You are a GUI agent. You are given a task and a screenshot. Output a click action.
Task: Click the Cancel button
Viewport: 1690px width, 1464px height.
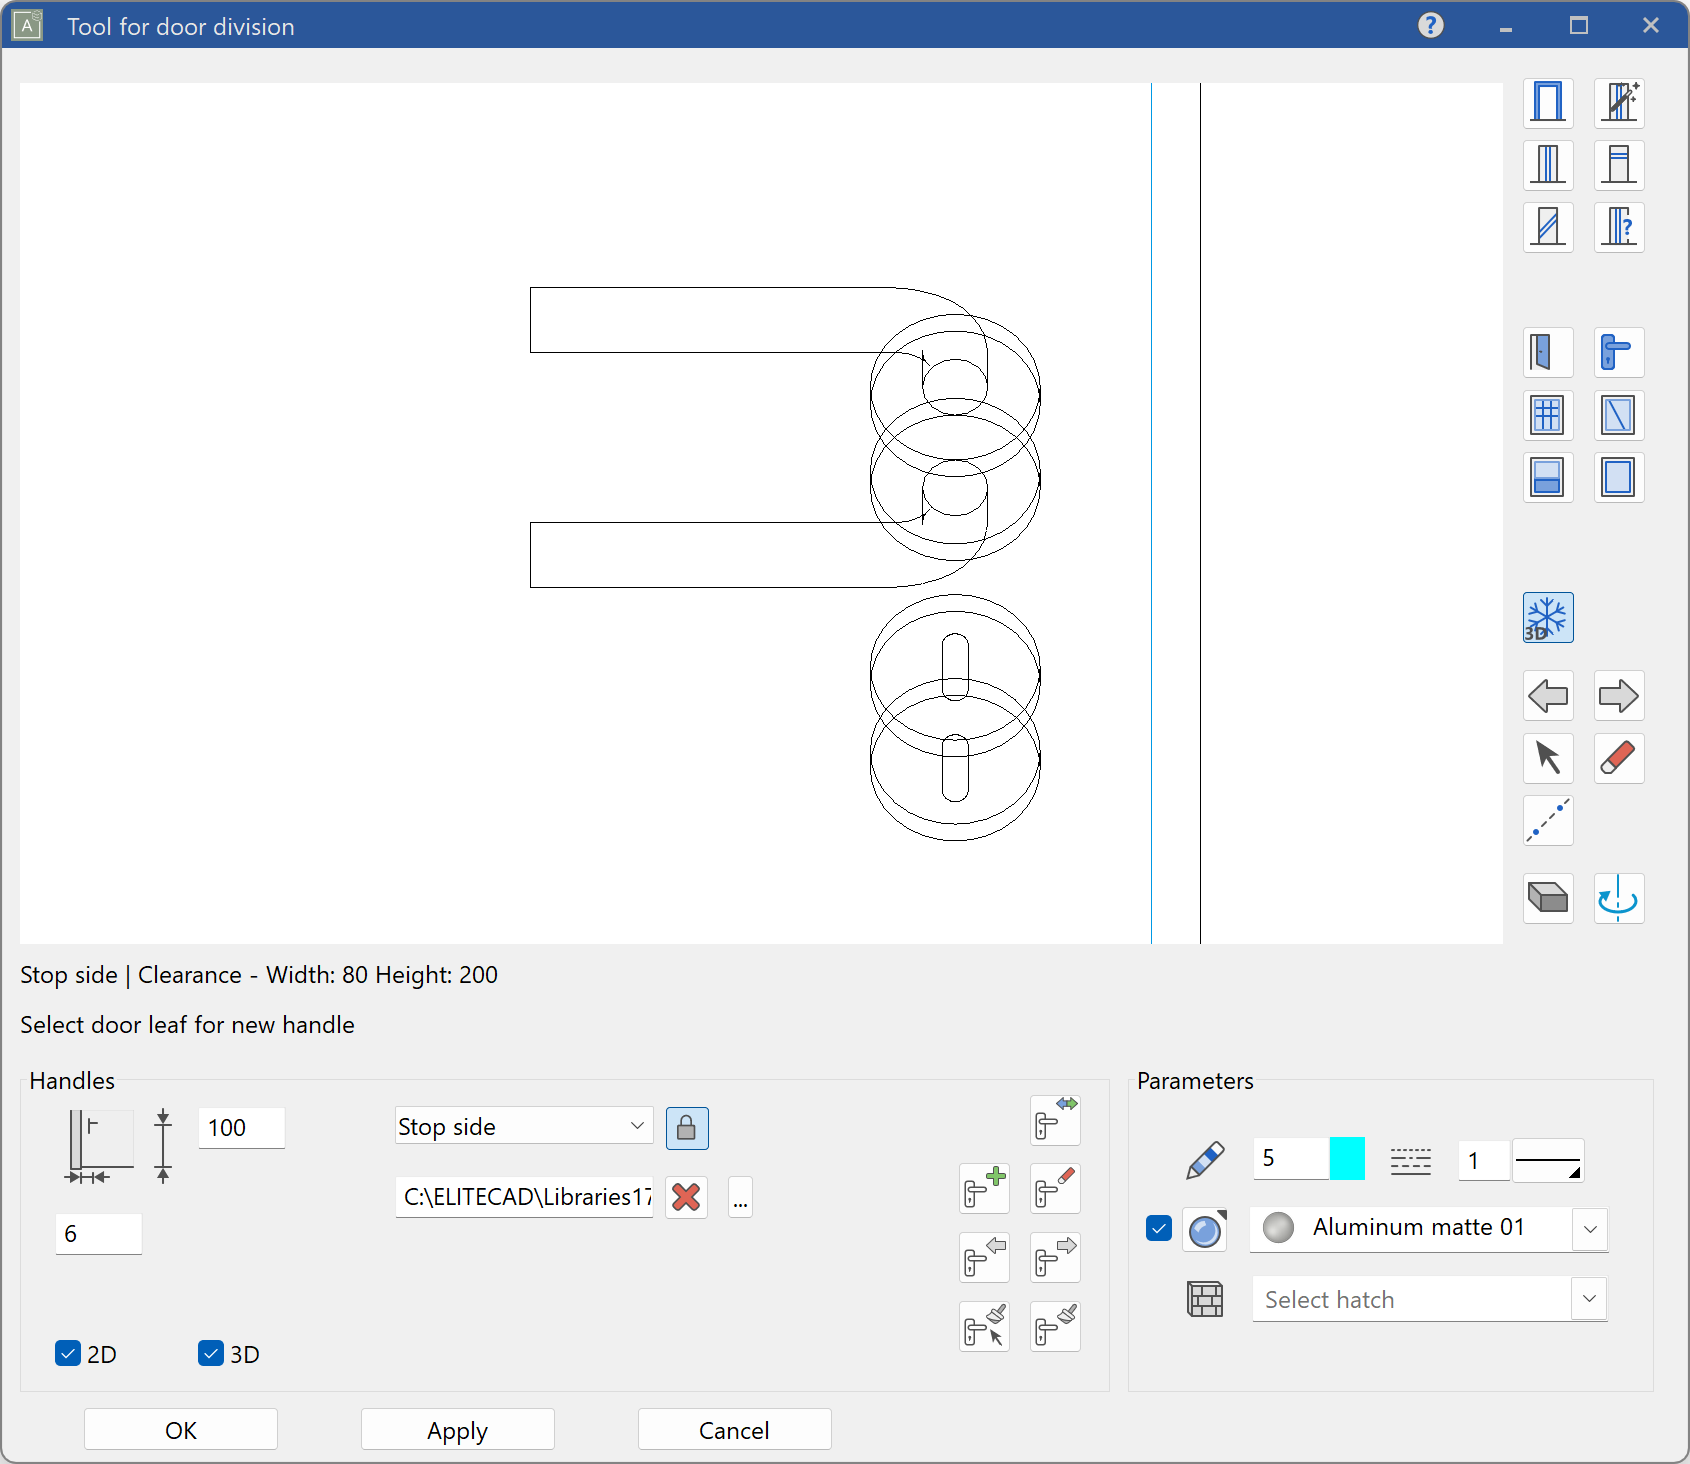(735, 1430)
